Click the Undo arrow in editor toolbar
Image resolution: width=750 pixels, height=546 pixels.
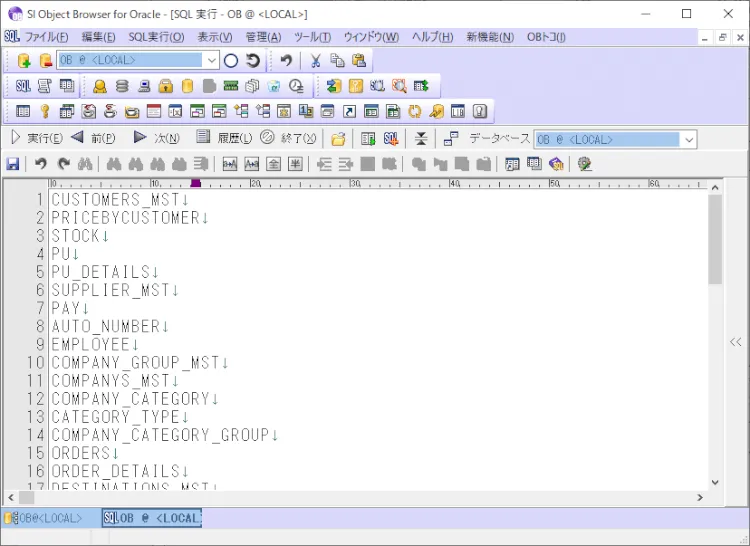pos(41,164)
